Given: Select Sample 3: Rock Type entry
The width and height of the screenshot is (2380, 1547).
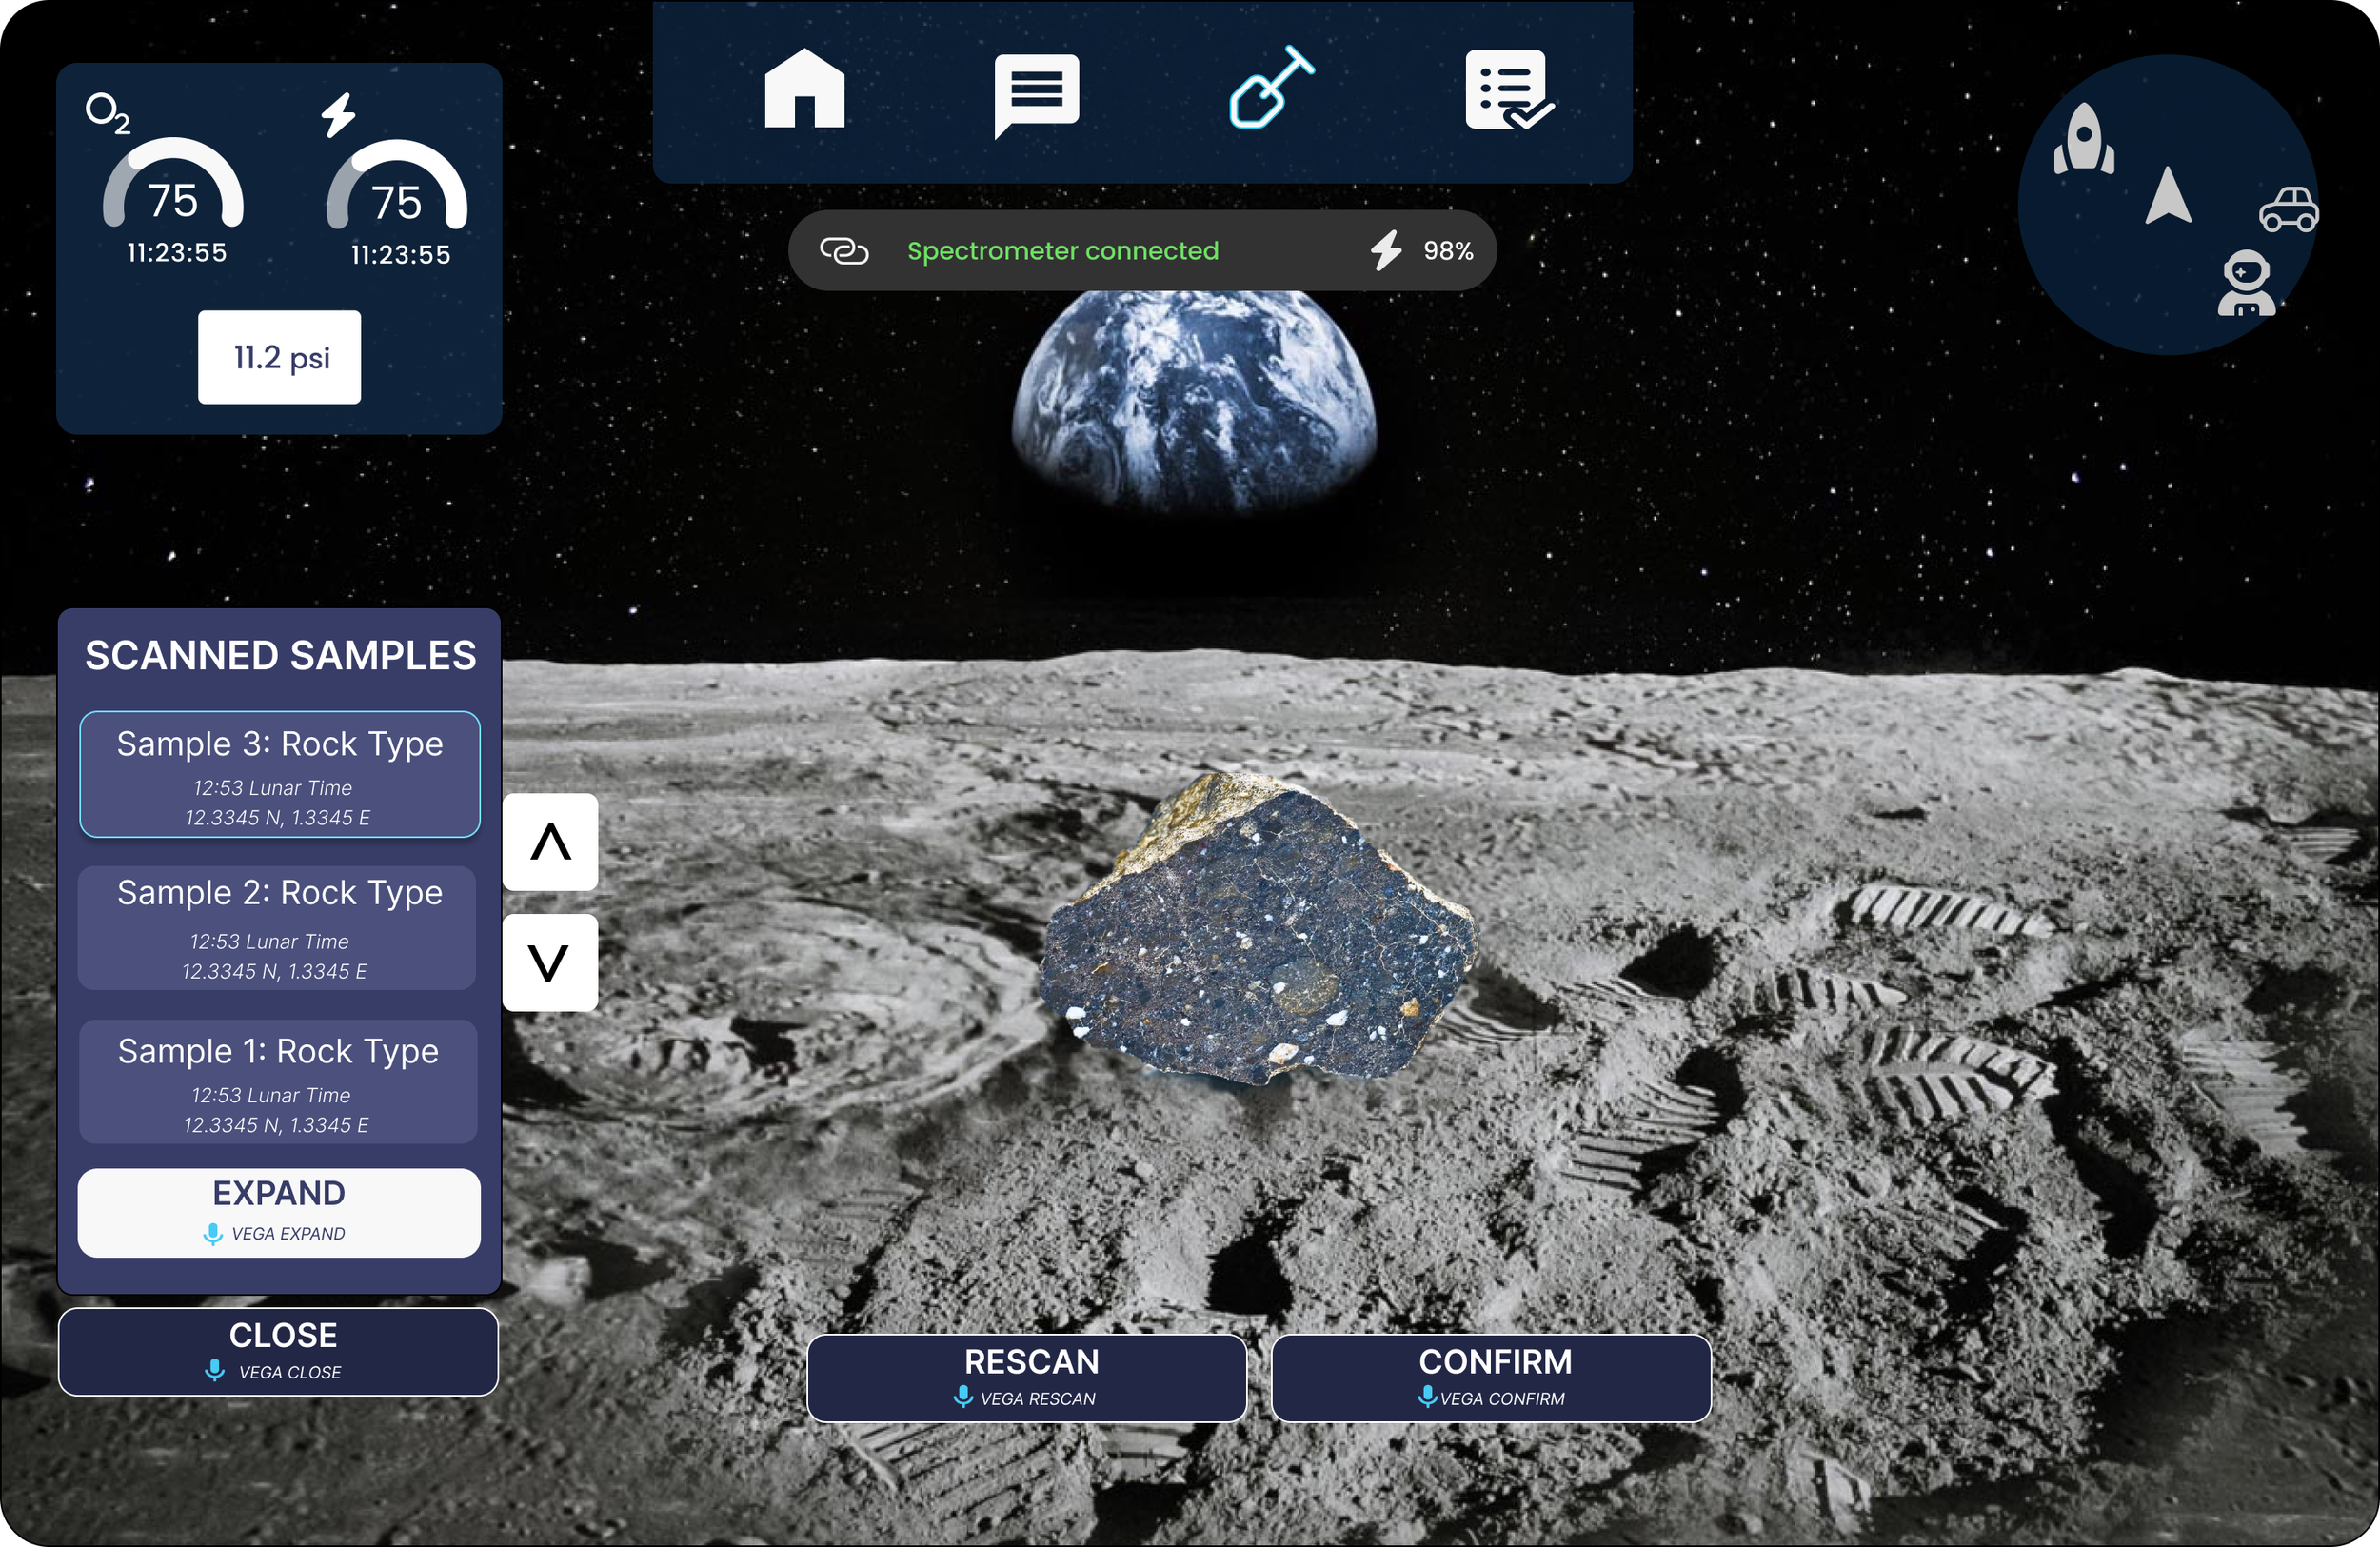Looking at the screenshot, I should pos(279,774).
